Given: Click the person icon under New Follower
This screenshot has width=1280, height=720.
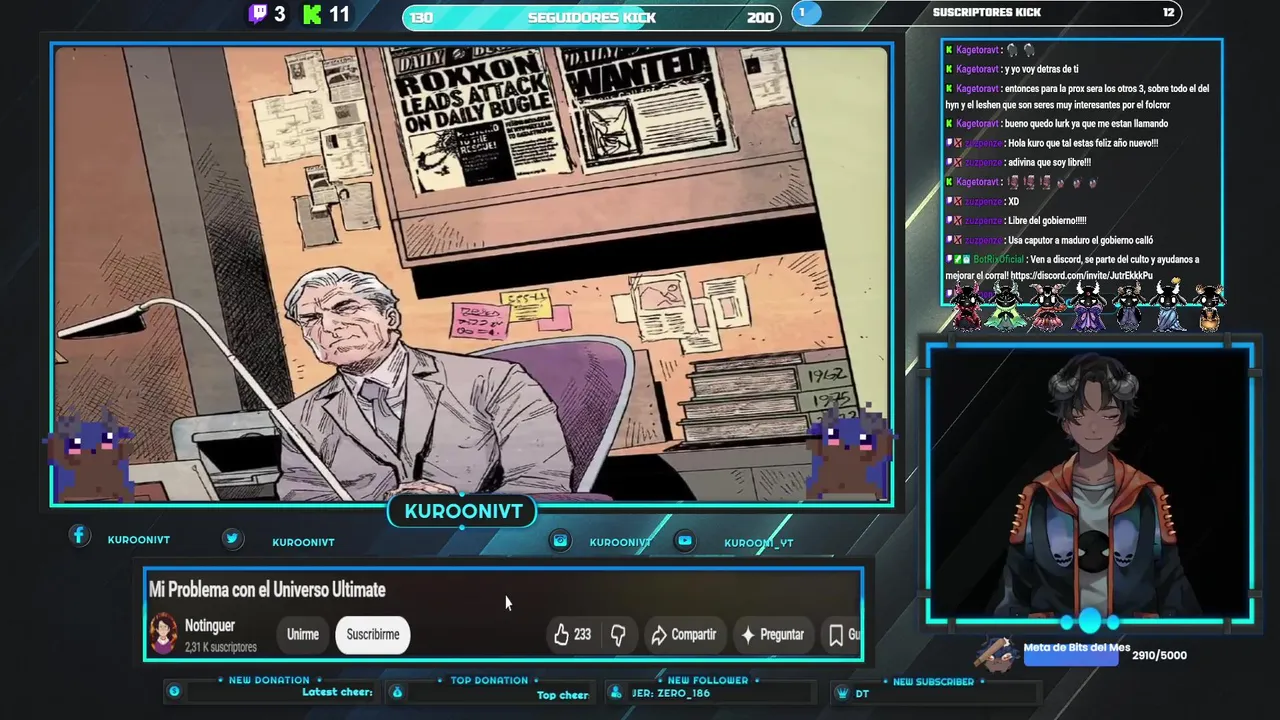Looking at the screenshot, I should [x=616, y=692].
